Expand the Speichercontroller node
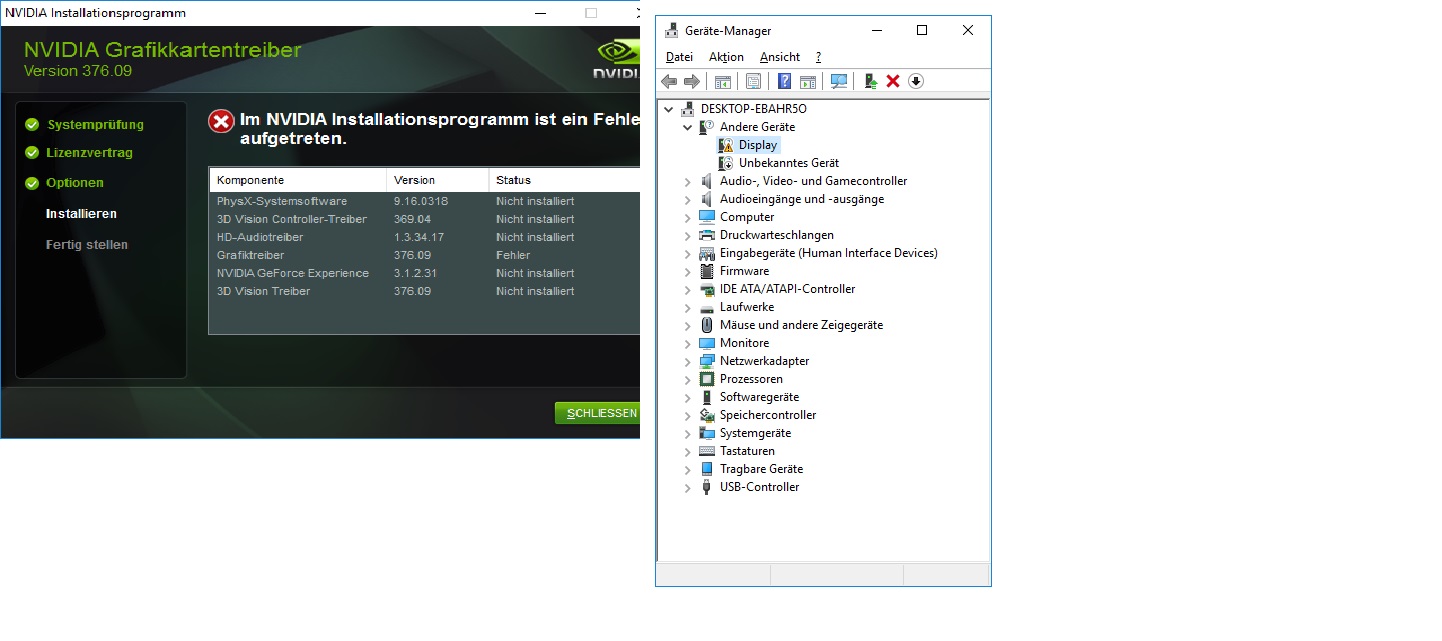 coord(688,415)
